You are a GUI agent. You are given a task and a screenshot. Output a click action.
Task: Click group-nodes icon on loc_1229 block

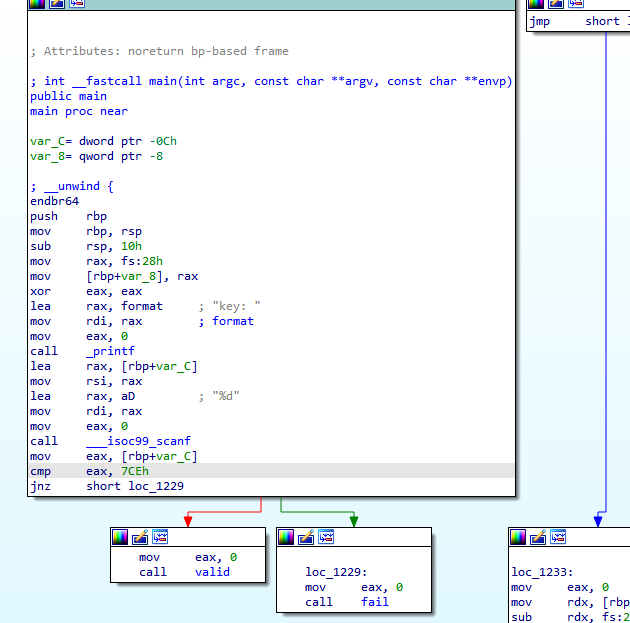tap(326, 537)
